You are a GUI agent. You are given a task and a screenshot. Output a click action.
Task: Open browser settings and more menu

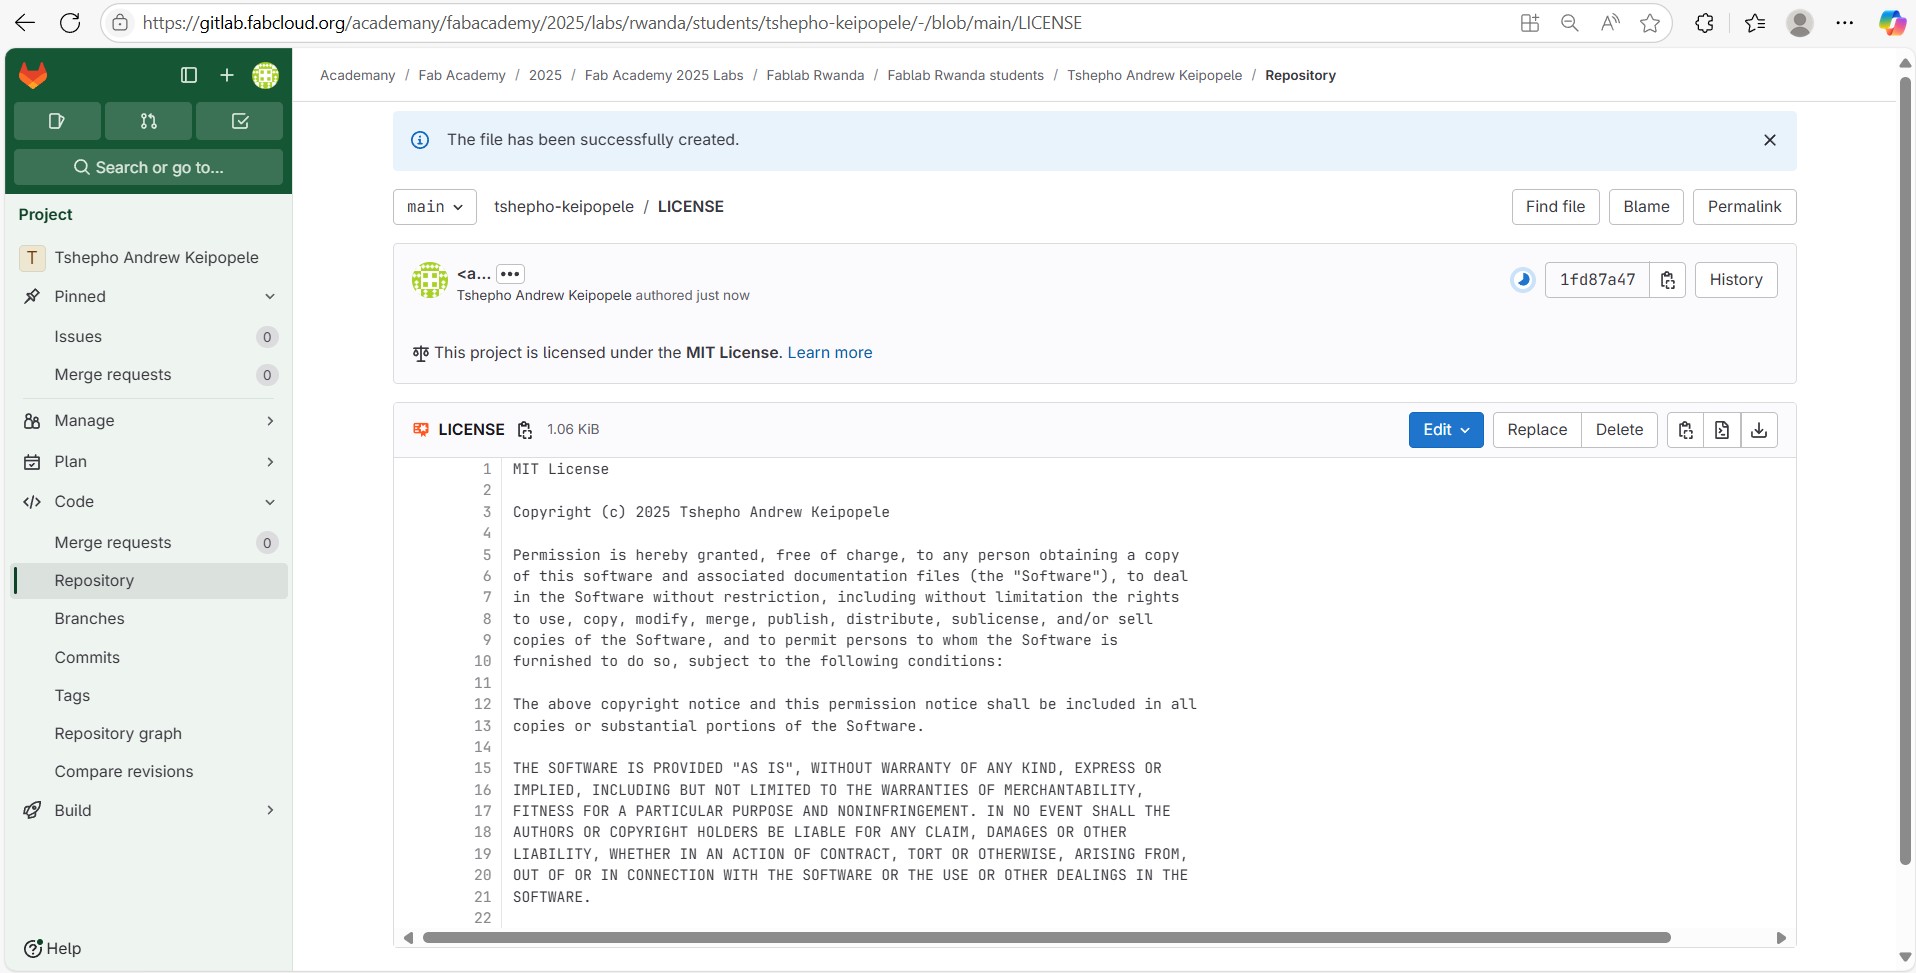[x=1845, y=23]
